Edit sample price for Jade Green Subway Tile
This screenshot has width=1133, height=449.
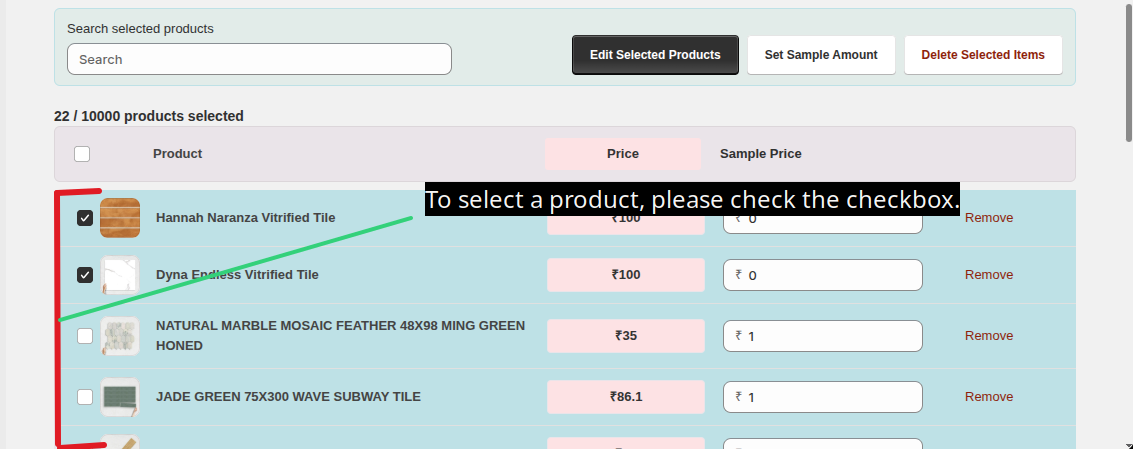tap(822, 397)
